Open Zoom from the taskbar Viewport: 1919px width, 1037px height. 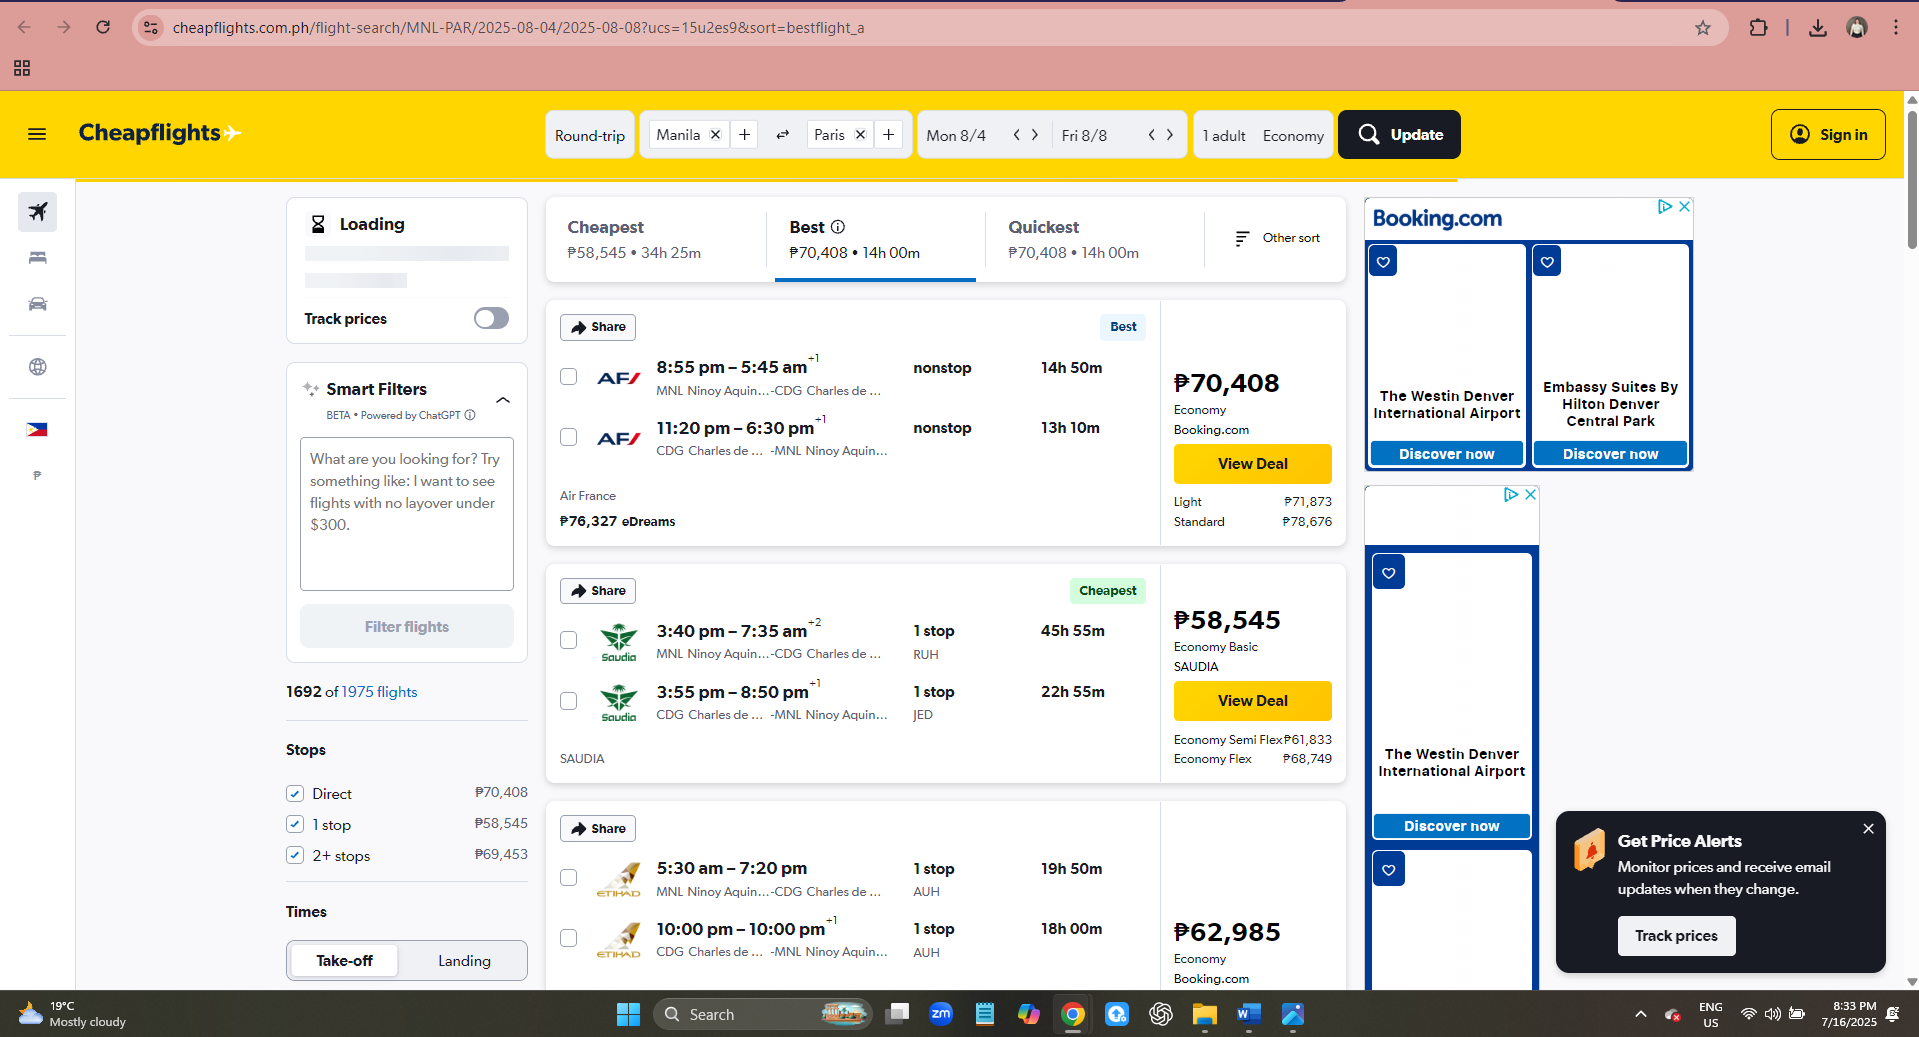[x=941, y=1014]
